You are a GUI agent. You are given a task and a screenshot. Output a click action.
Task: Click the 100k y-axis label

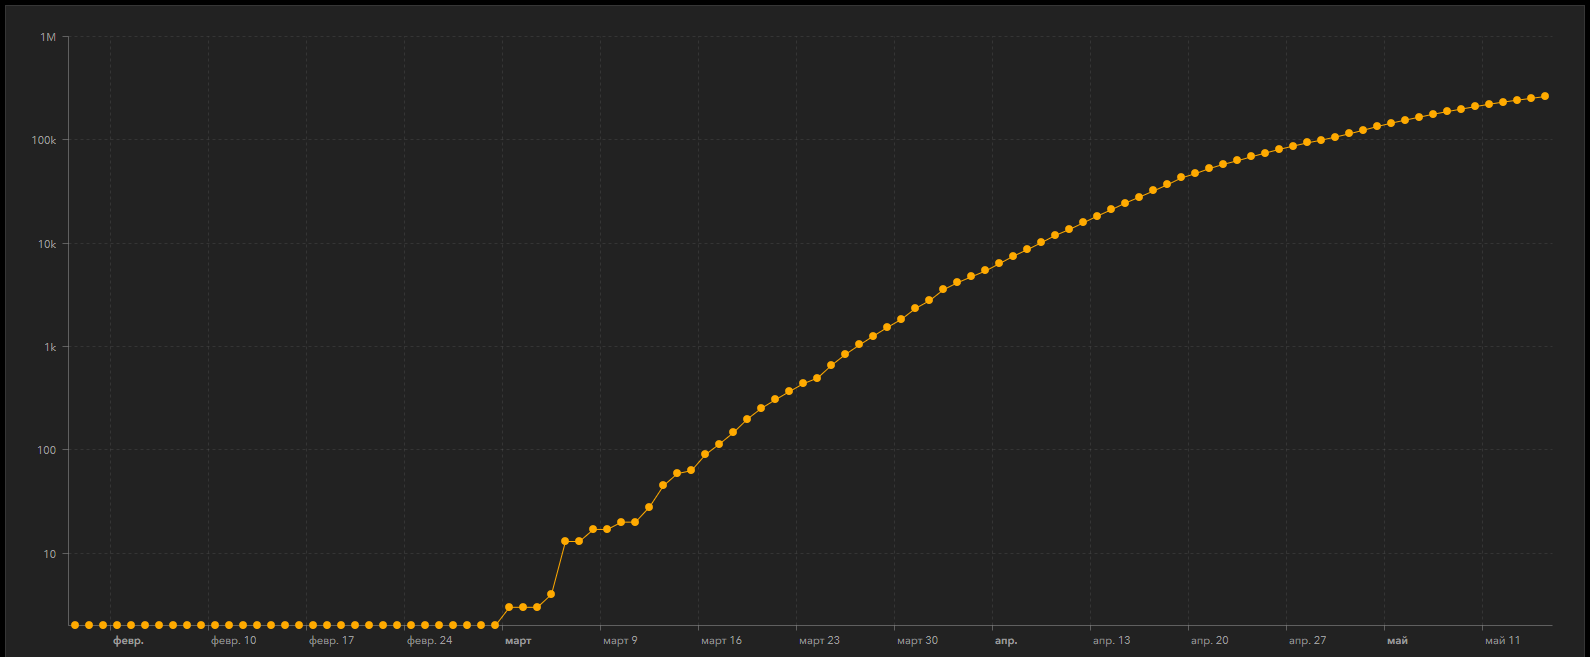click(44, 140)
